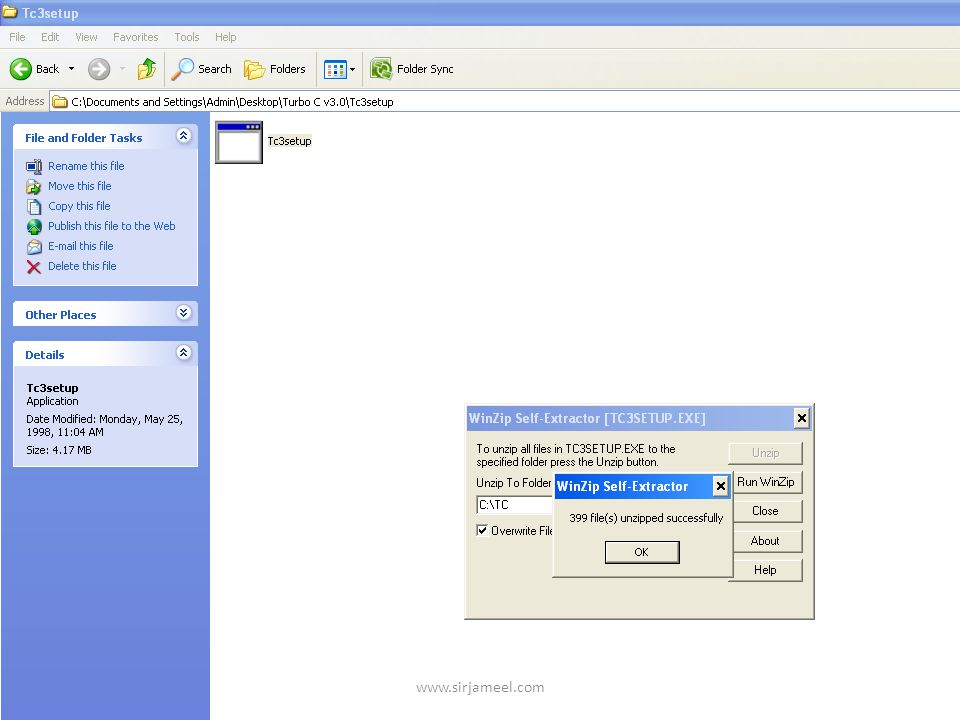Click the Unzip button
This screenshot has width=960, height=720.
(x=765, y=453)
